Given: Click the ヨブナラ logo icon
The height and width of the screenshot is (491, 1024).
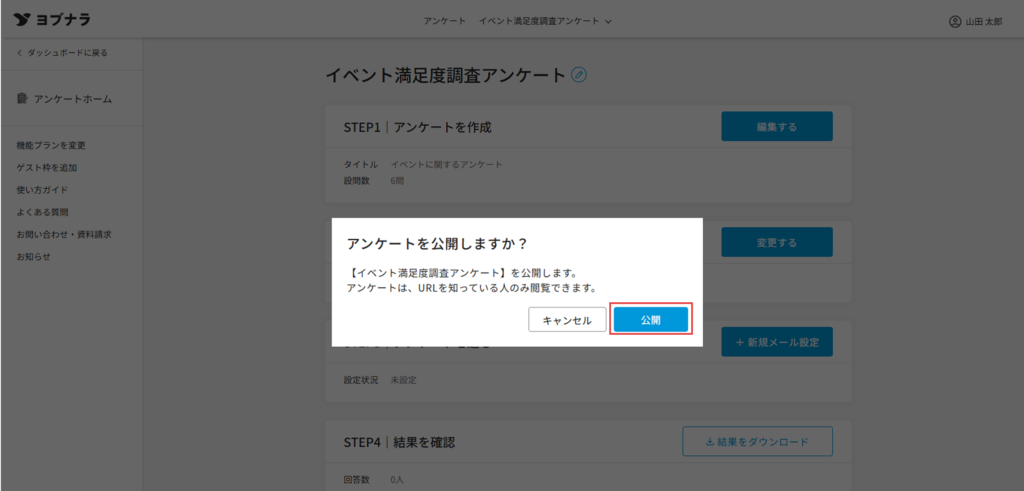Looking at the screenshot, I should (x=19, y=20).
